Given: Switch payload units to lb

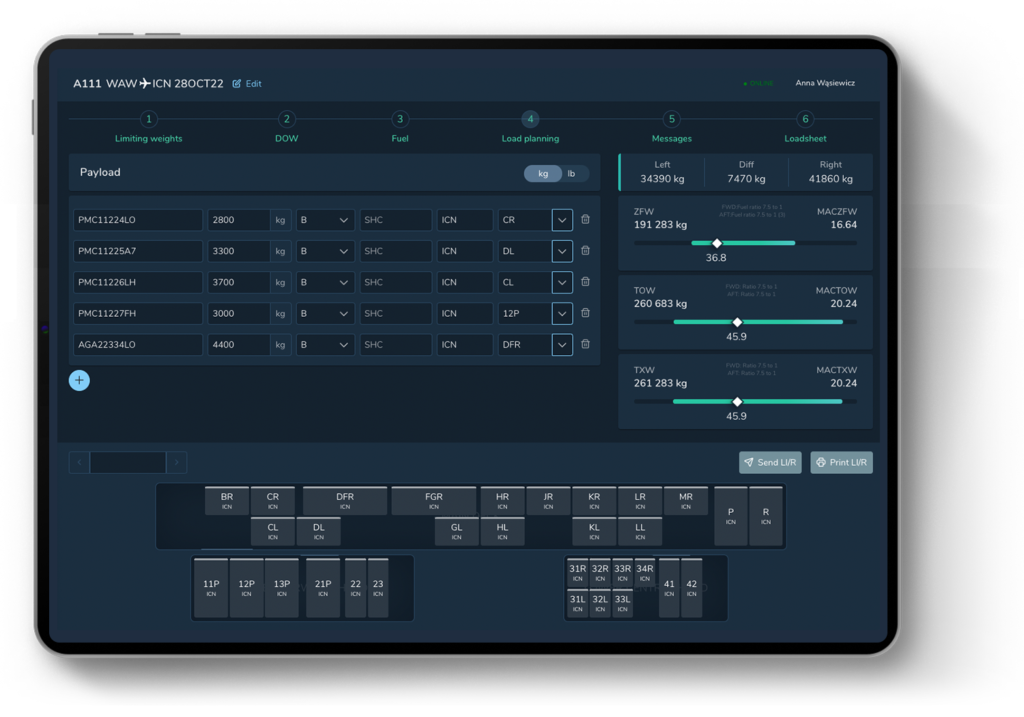Looking at the screenshot, I should [x=572, y=173].
